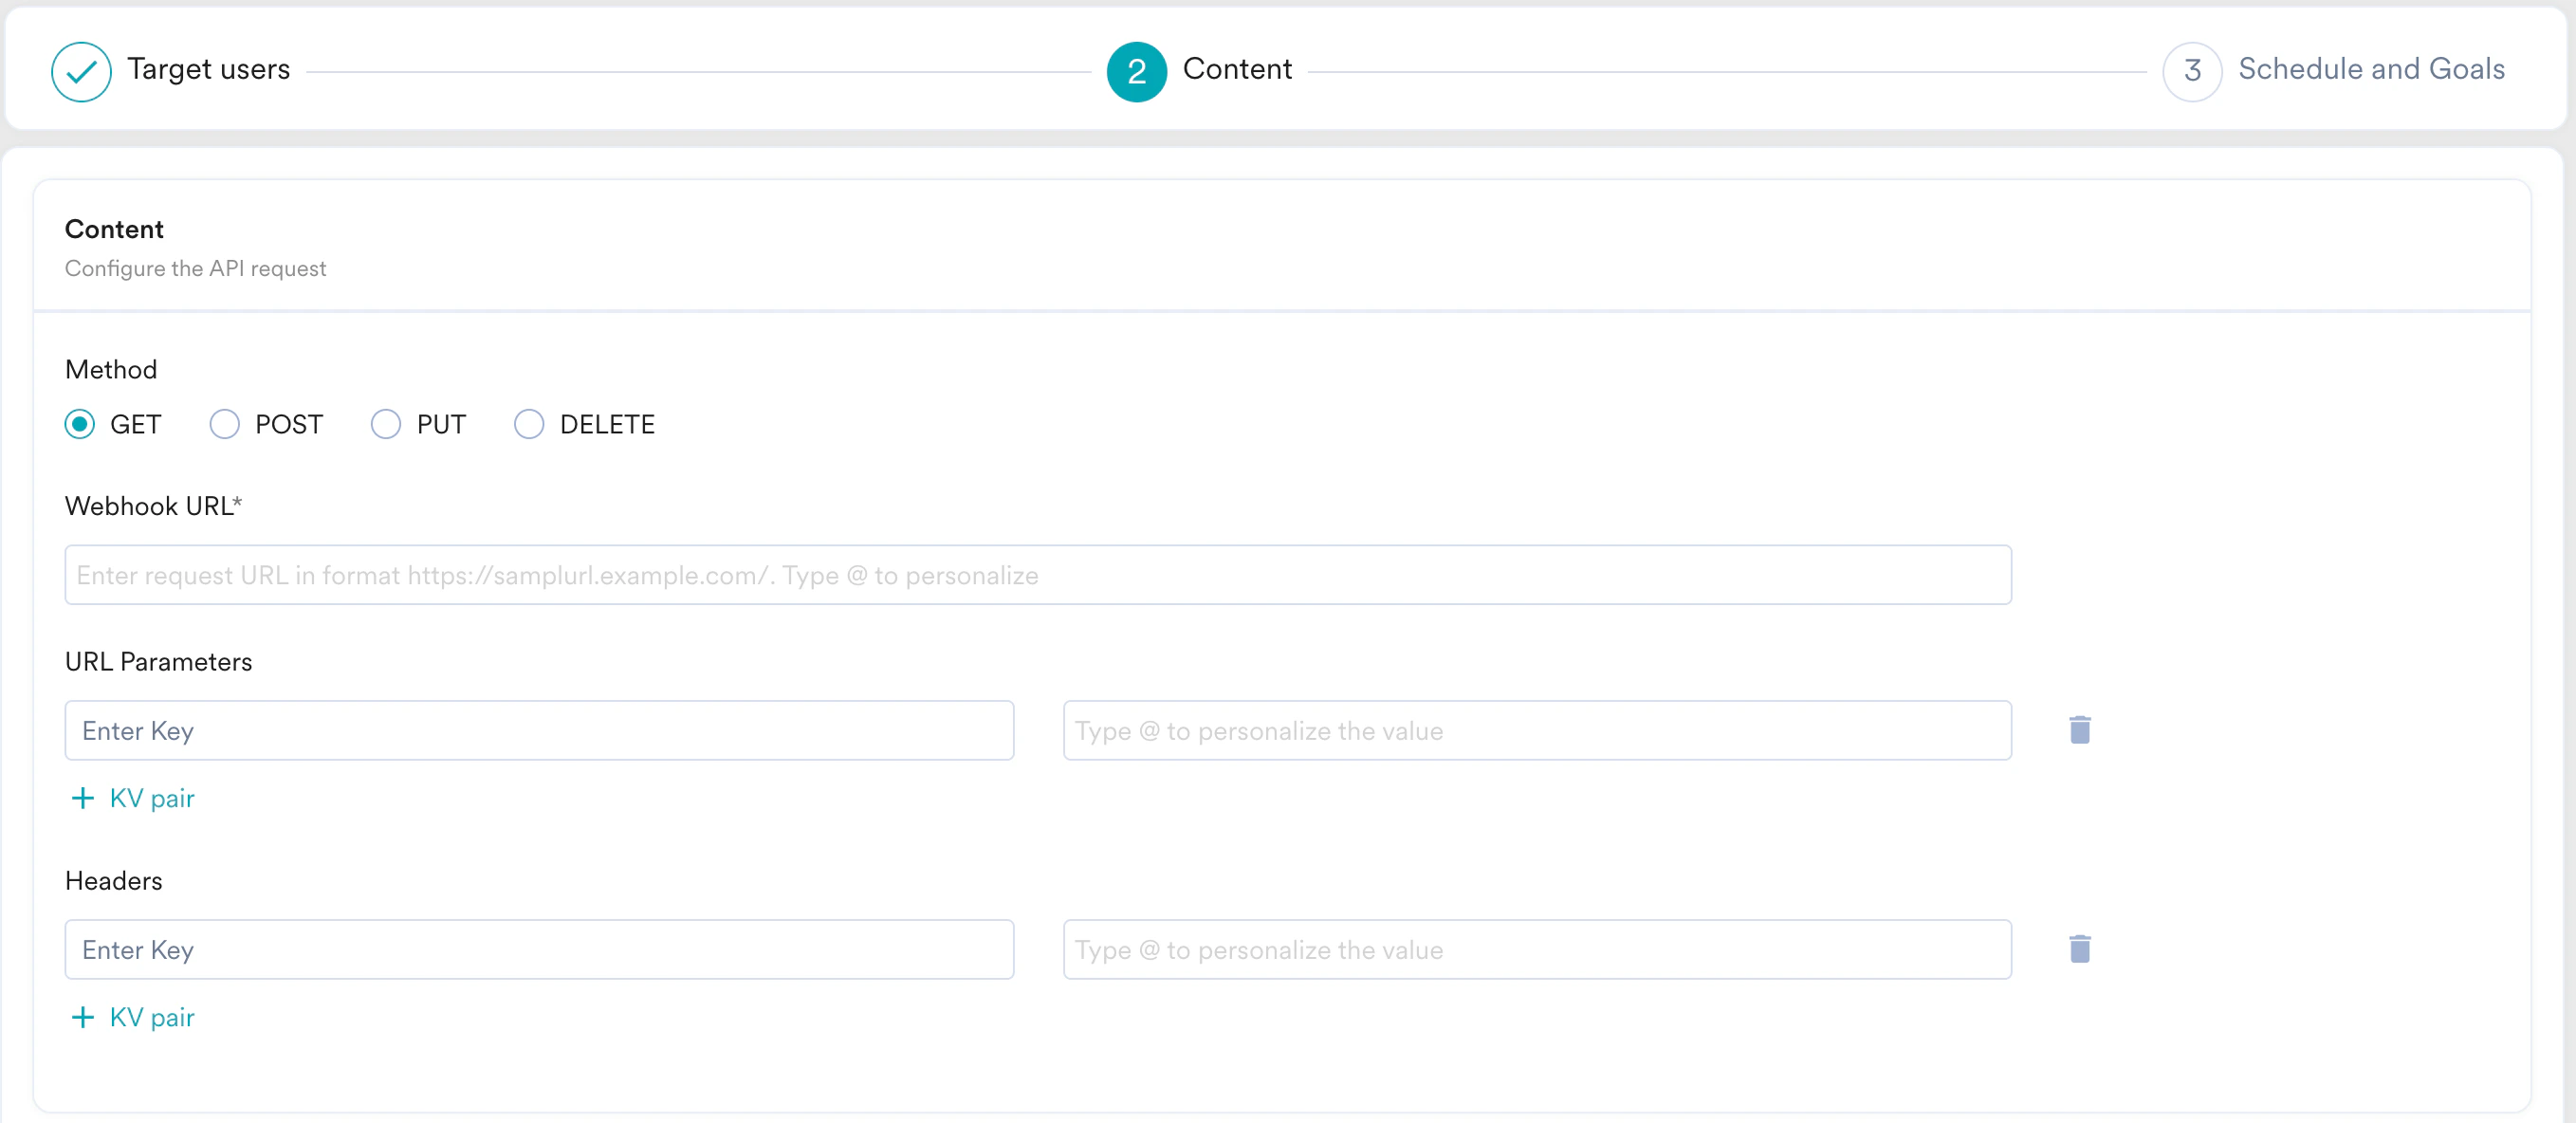Click the personalize value field under Headers

[x=1536, y=949]
